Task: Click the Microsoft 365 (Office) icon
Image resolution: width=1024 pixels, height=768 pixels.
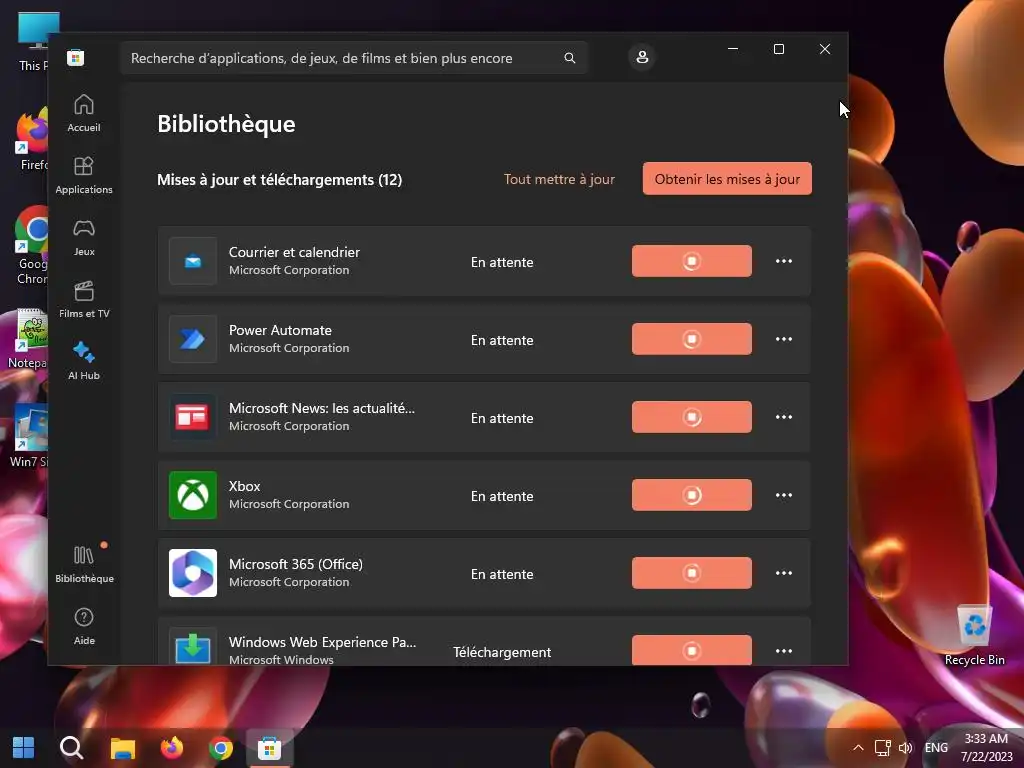Action: 193,573
